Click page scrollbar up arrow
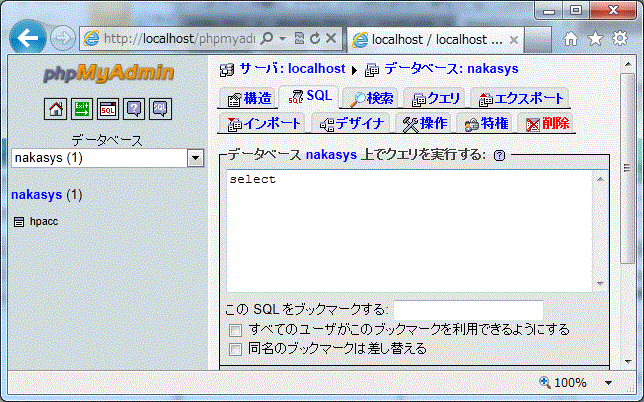 coord(628,64)
